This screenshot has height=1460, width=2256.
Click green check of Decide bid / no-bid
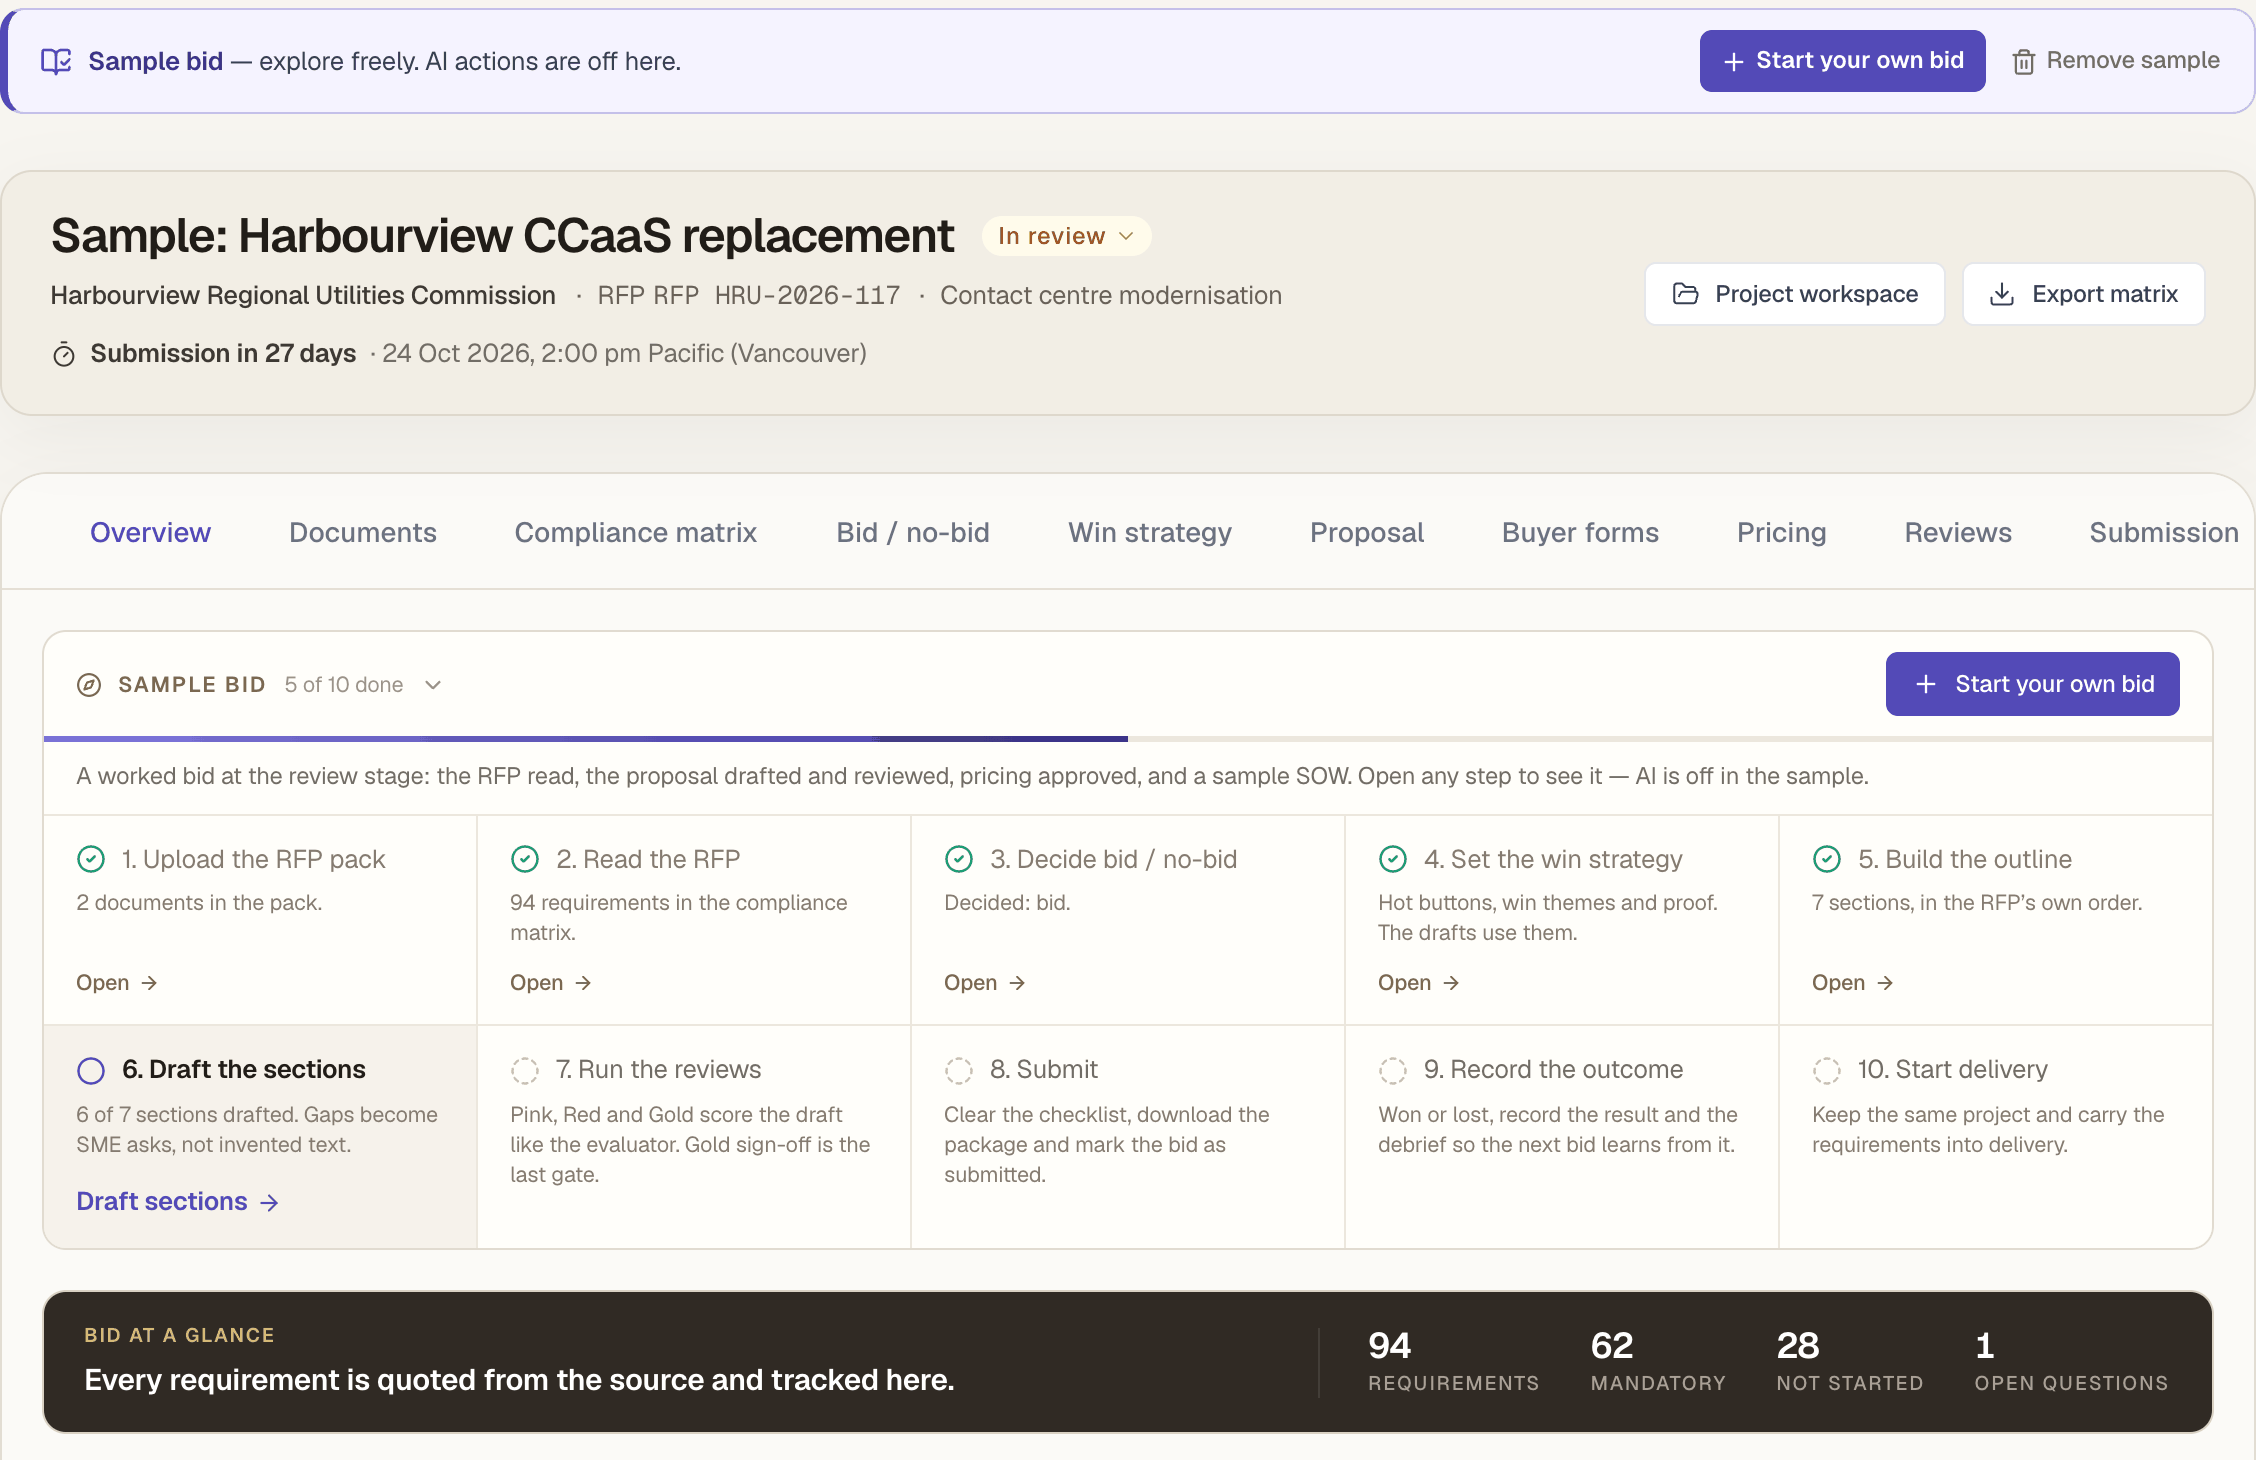959,859
